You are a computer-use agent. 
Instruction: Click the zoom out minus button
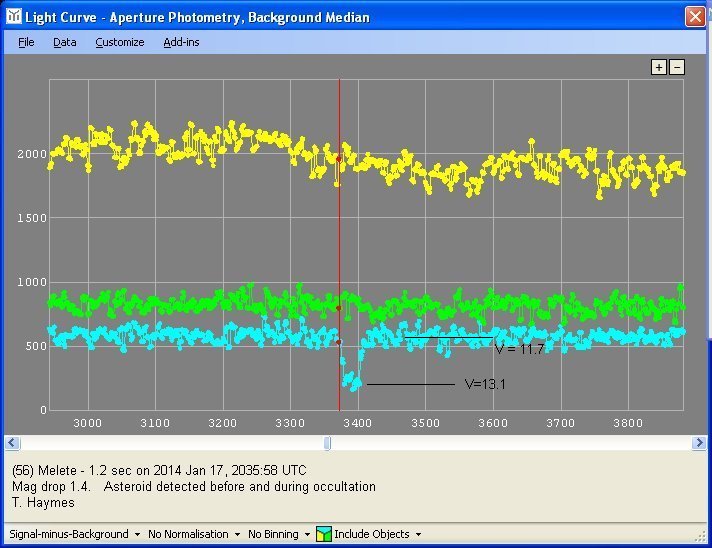coord(677,67)
